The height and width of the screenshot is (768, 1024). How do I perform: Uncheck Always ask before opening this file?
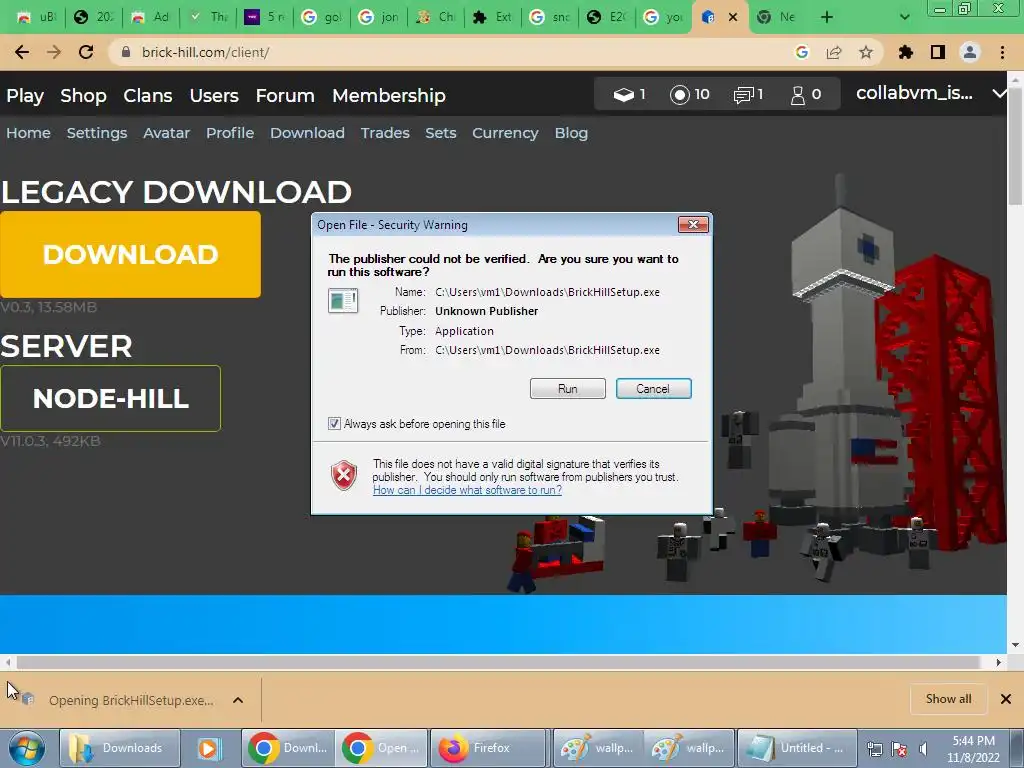[334, 424]
